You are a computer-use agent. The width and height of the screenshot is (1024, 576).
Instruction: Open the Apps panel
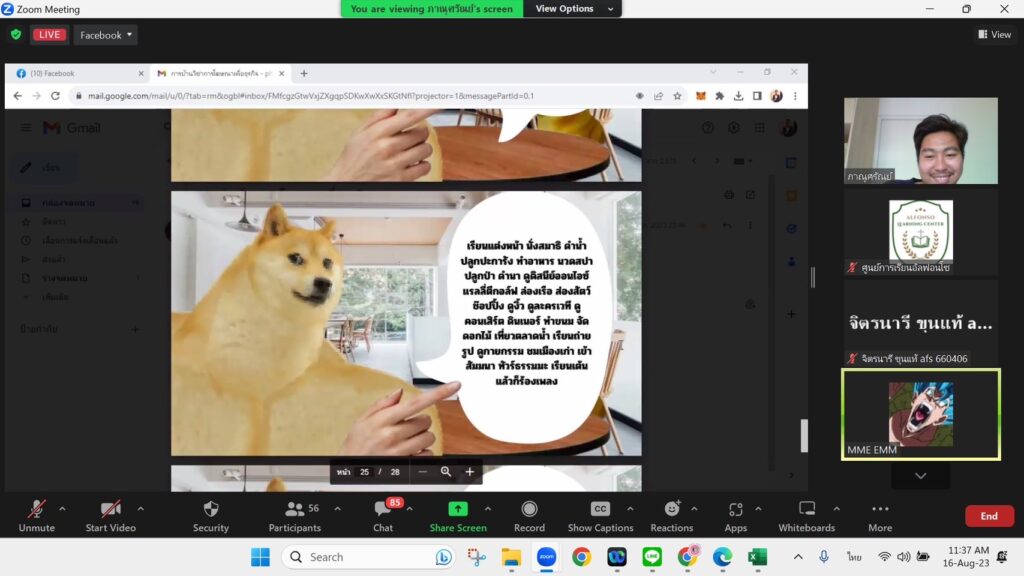tap(736, 509)
